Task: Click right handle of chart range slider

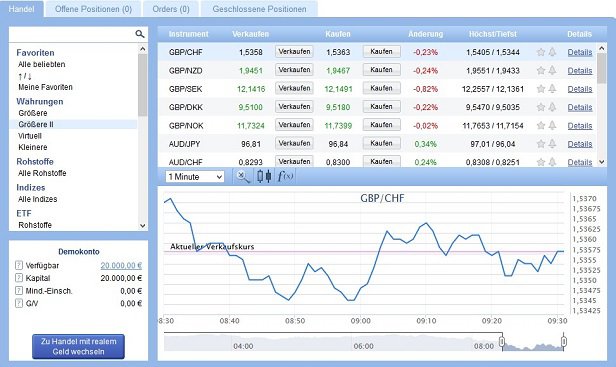Action: click(x=564, y=341)
